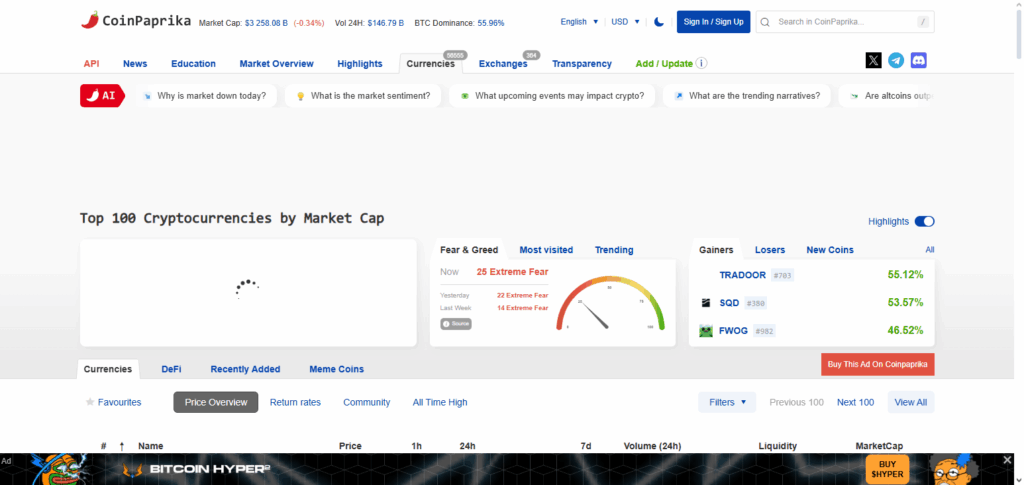Click the X (Twitter) social icon

click(x=874, y=61)
